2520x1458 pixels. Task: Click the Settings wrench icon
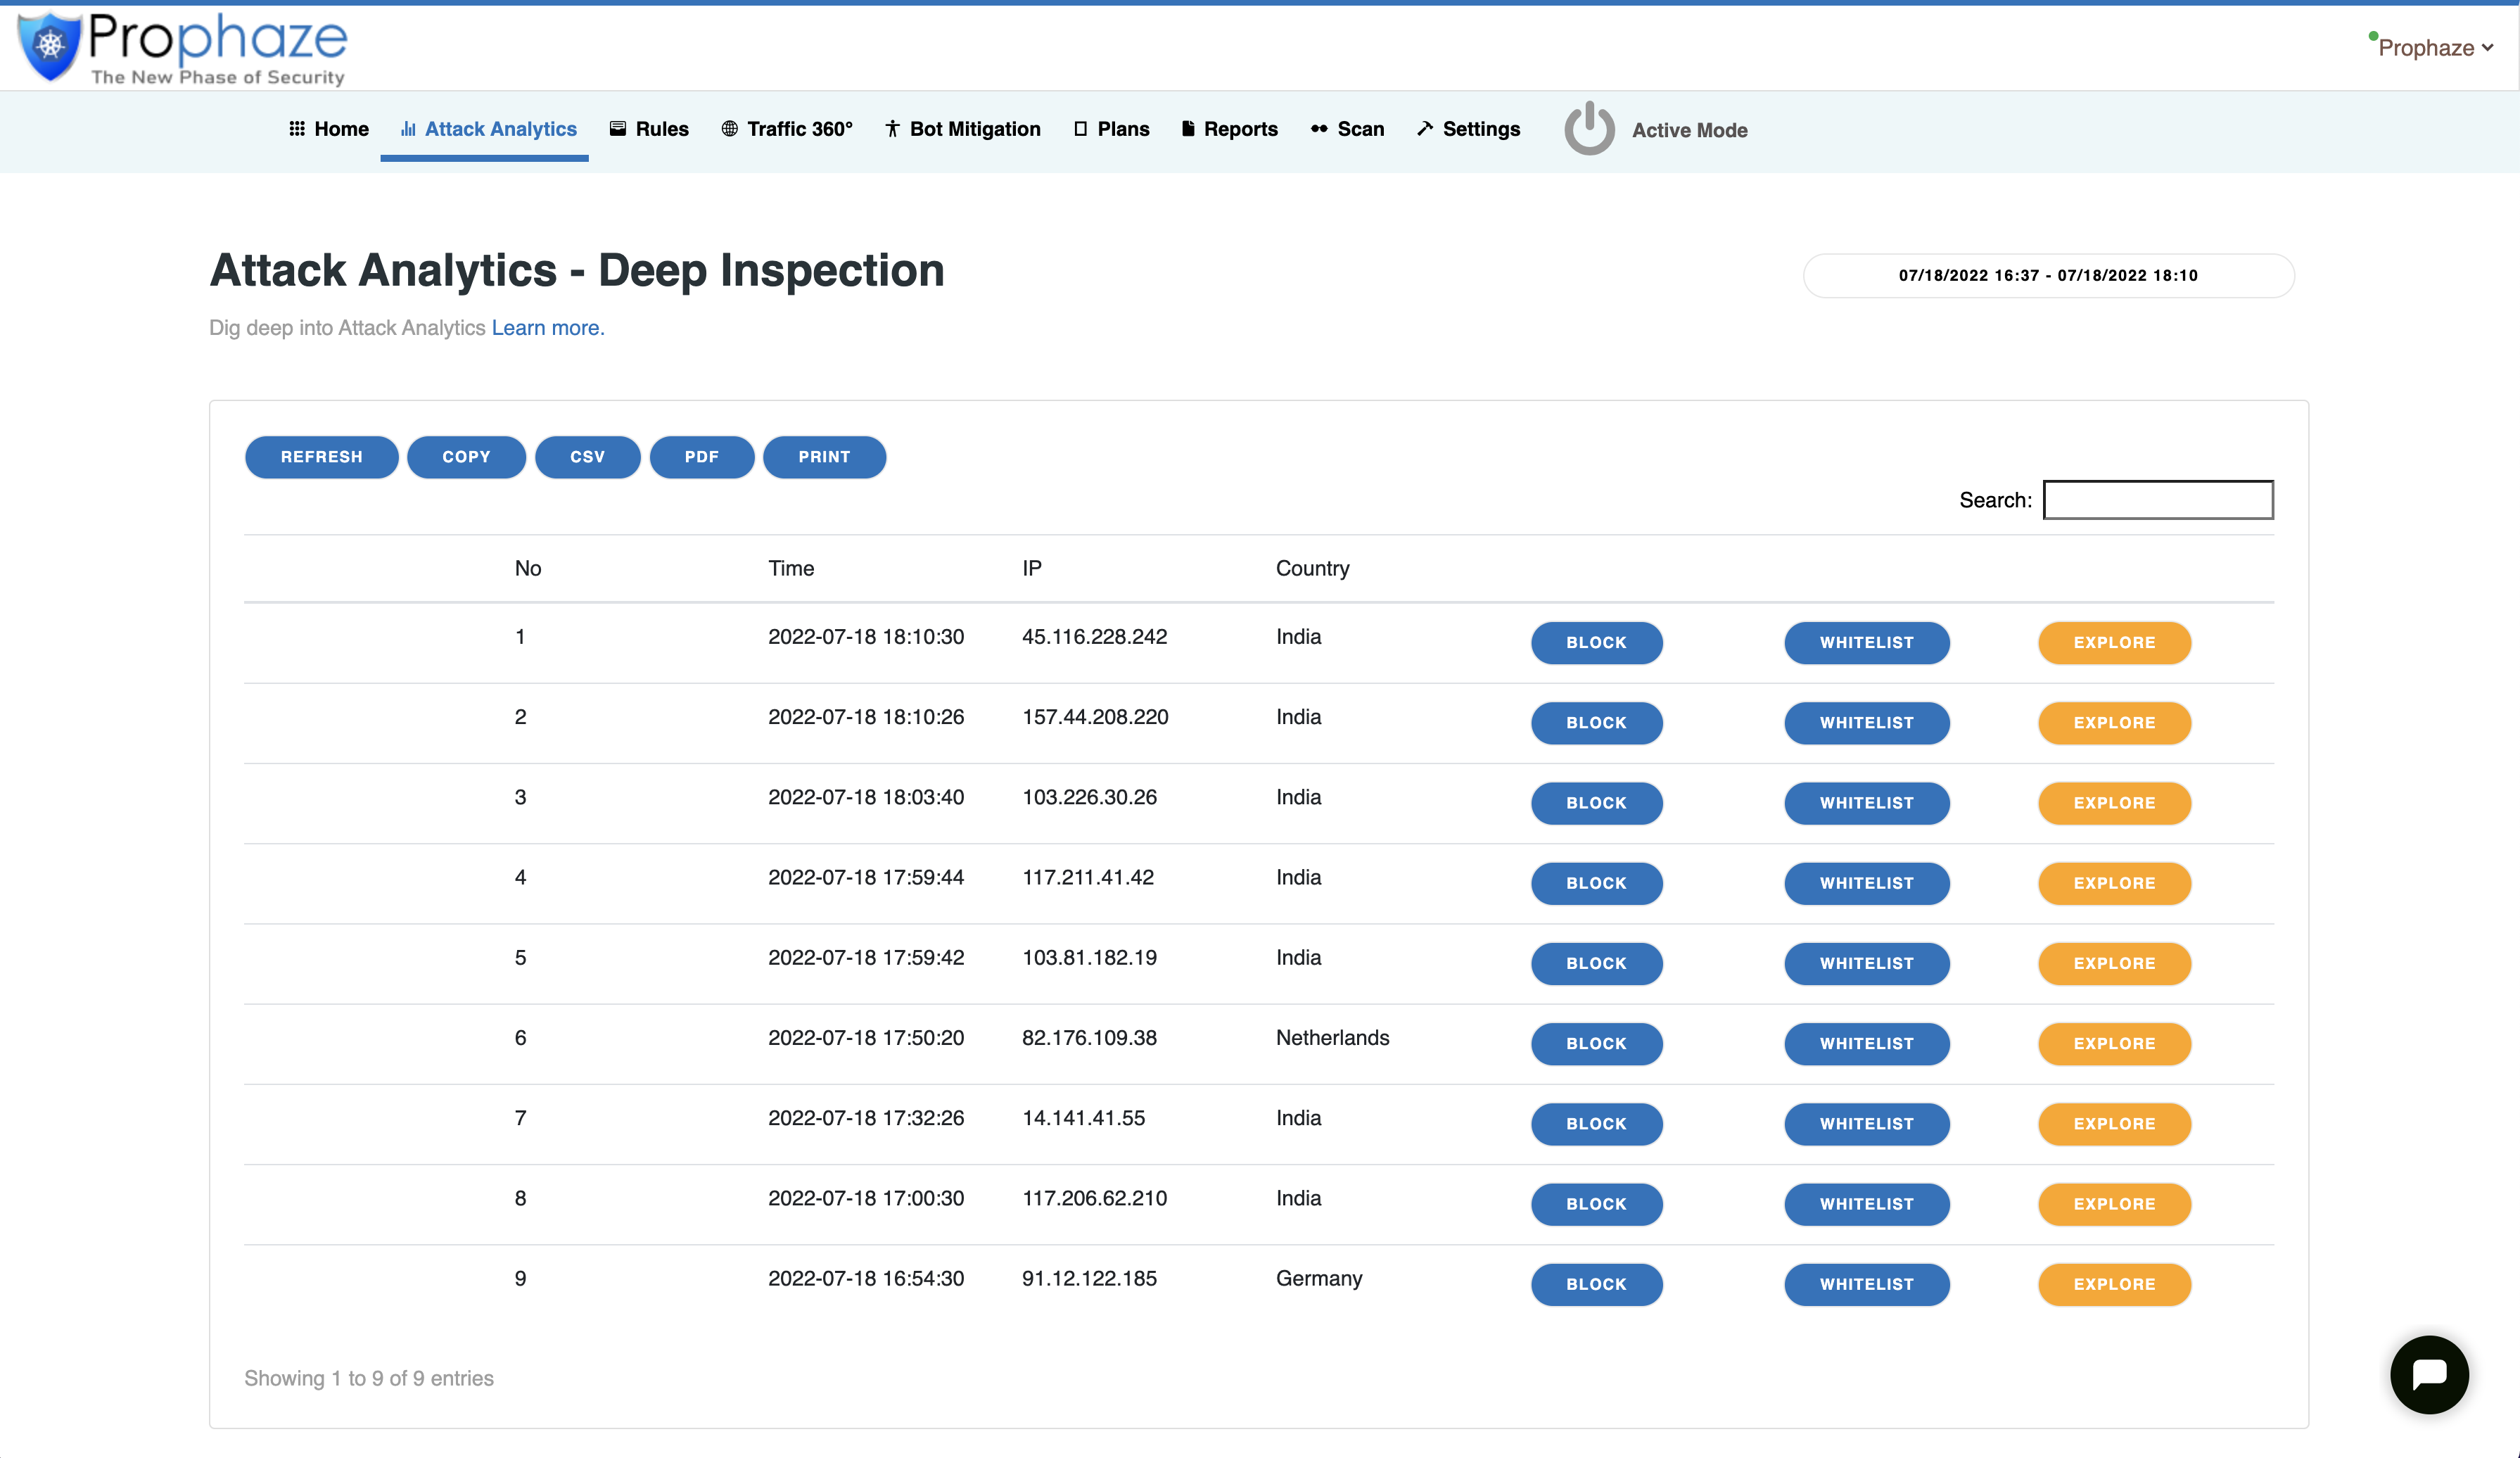(1425, 129)
